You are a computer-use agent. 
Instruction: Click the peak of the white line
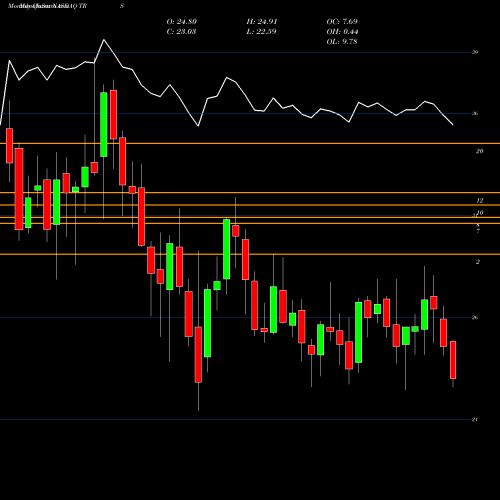coord(104,40)
